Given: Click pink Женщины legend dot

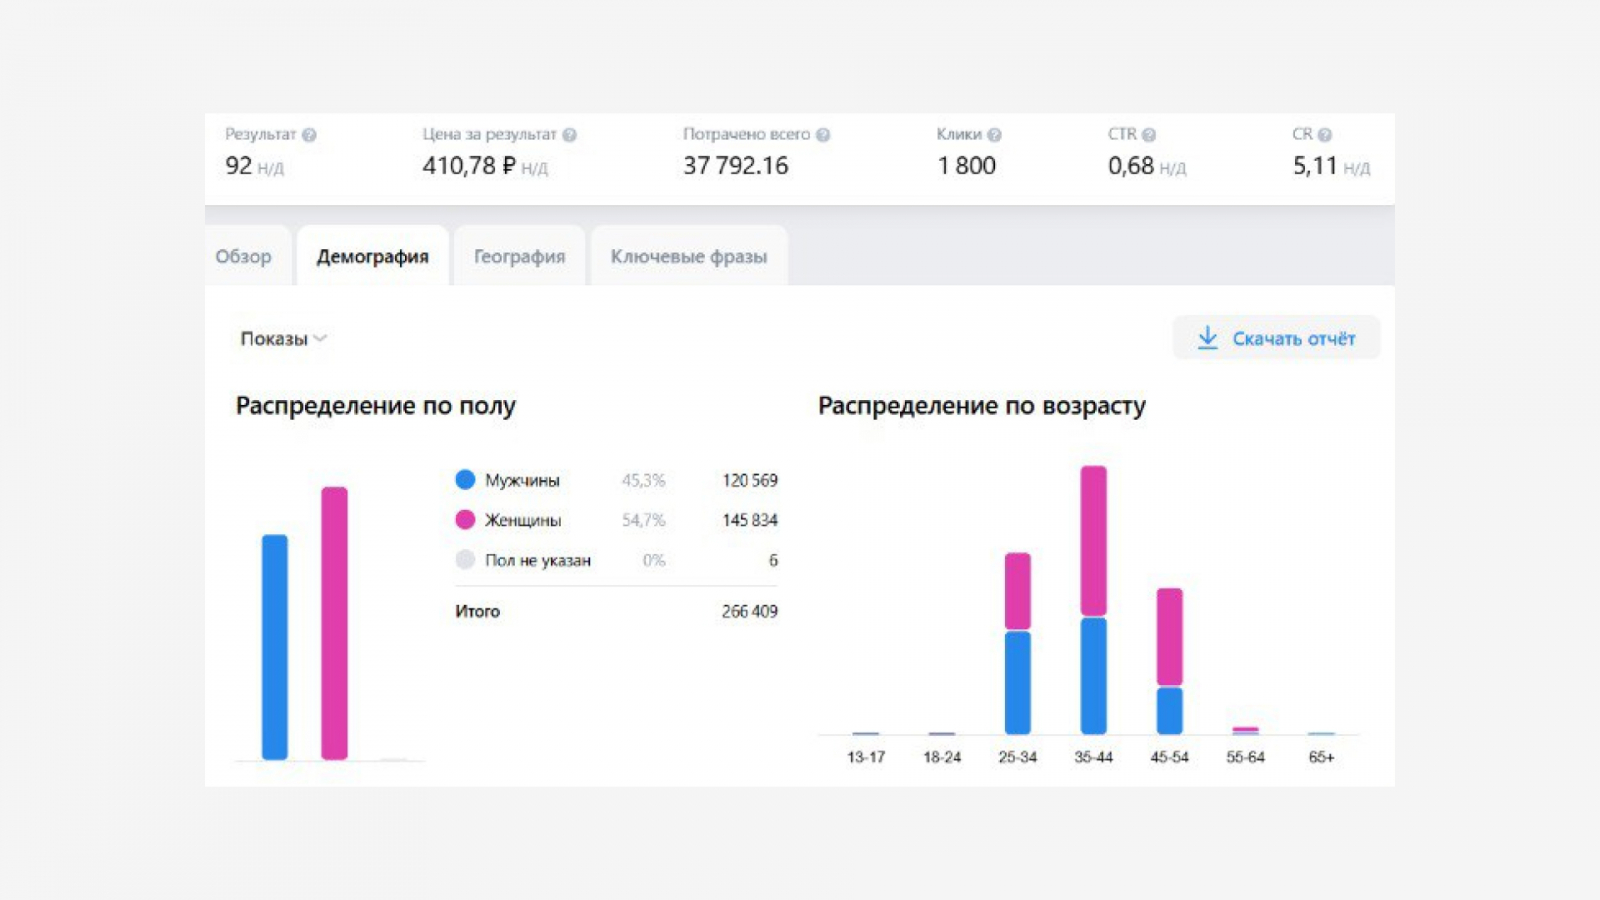Looking at the screenshot, I should click(465, 520).
